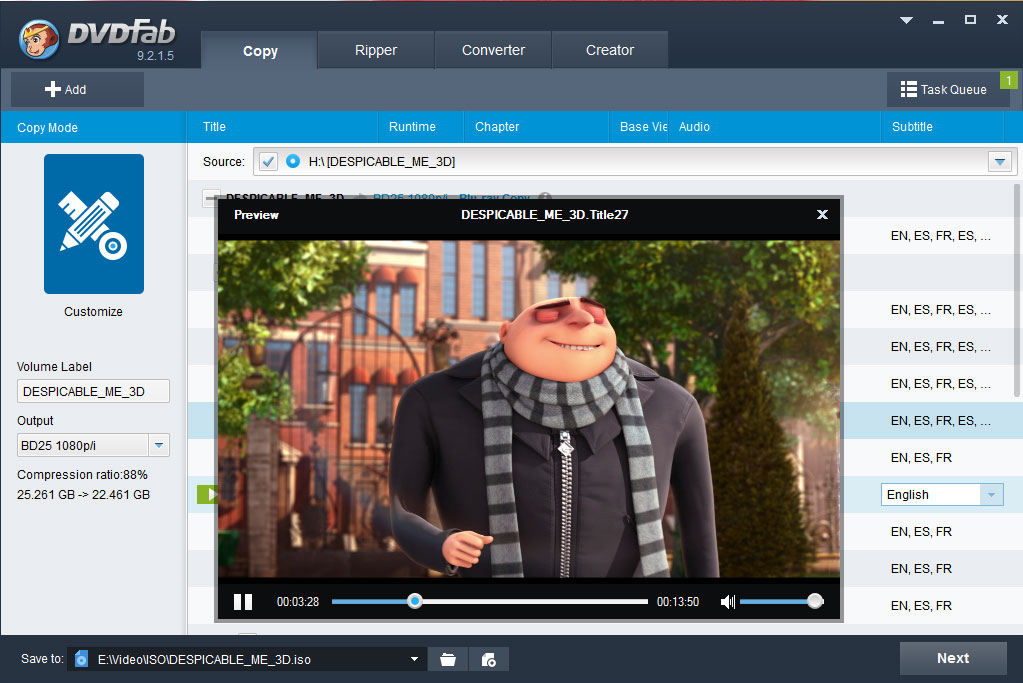Click the Gru video preview frame

[528, 409]
